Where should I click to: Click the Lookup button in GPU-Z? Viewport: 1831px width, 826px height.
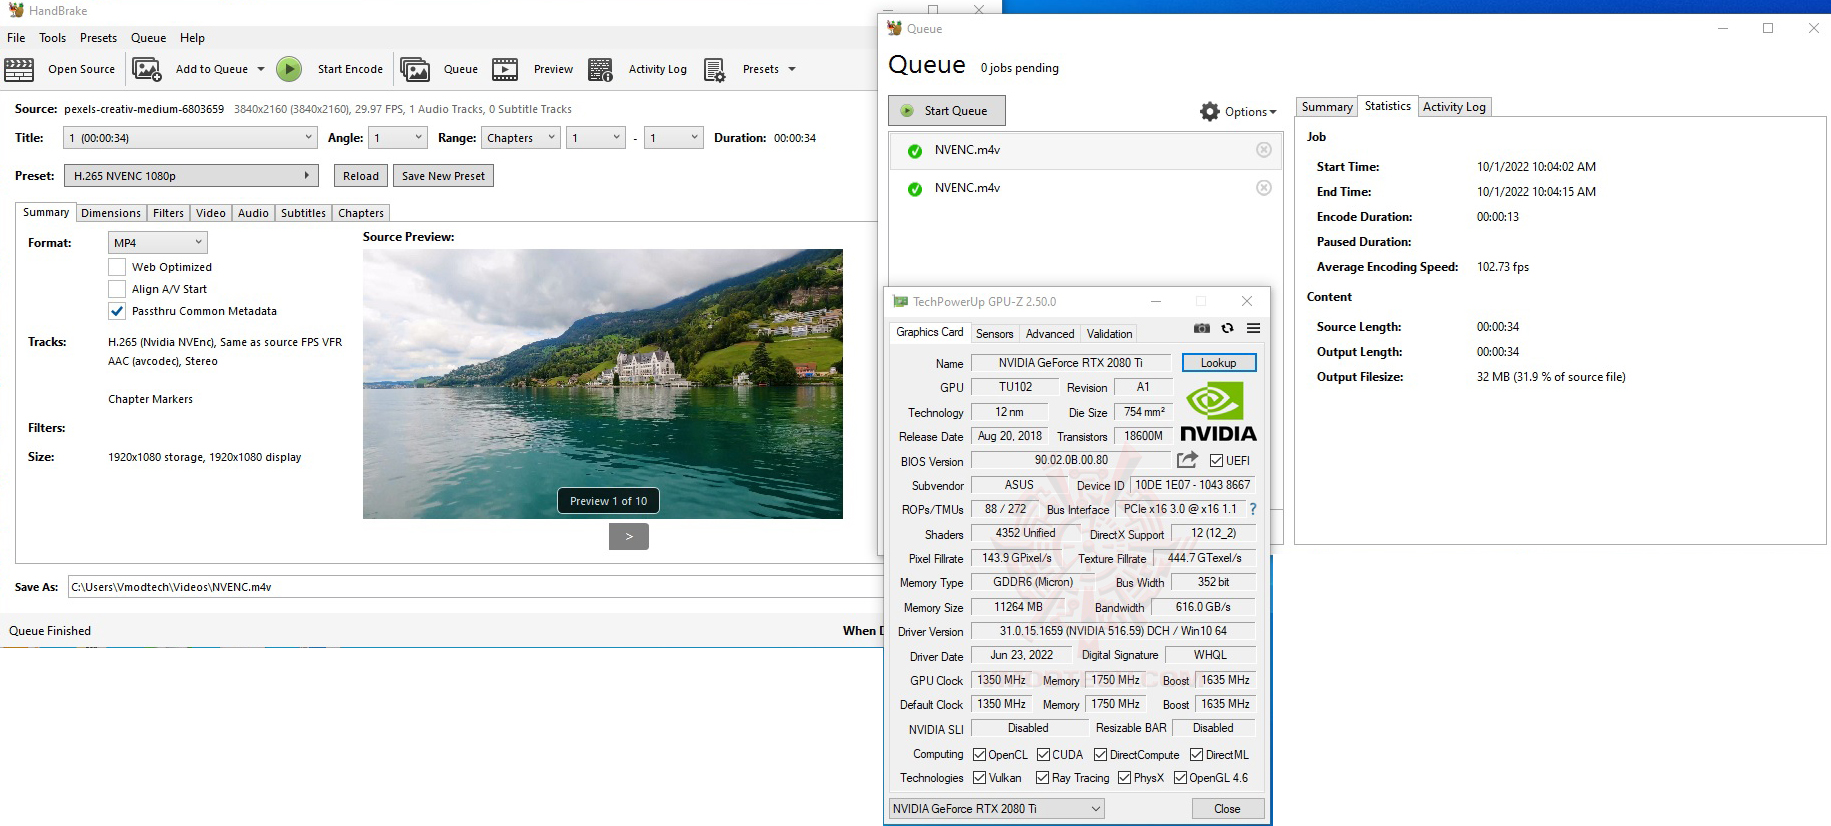1218,363
